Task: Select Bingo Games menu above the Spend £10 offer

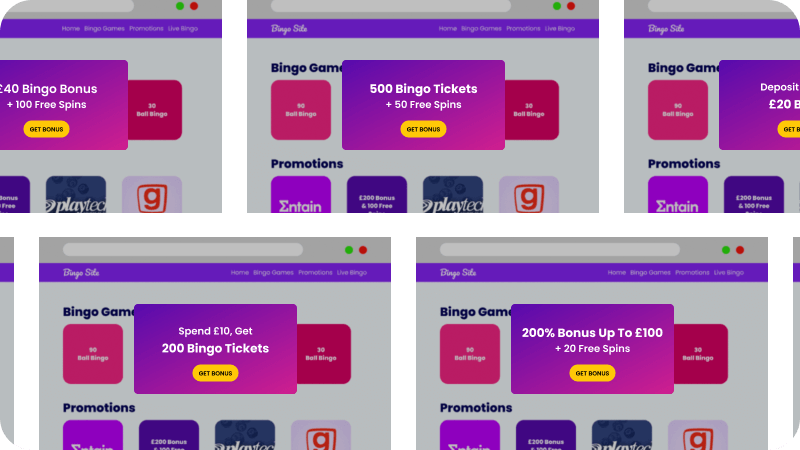Action: click(x=272, y=272)
